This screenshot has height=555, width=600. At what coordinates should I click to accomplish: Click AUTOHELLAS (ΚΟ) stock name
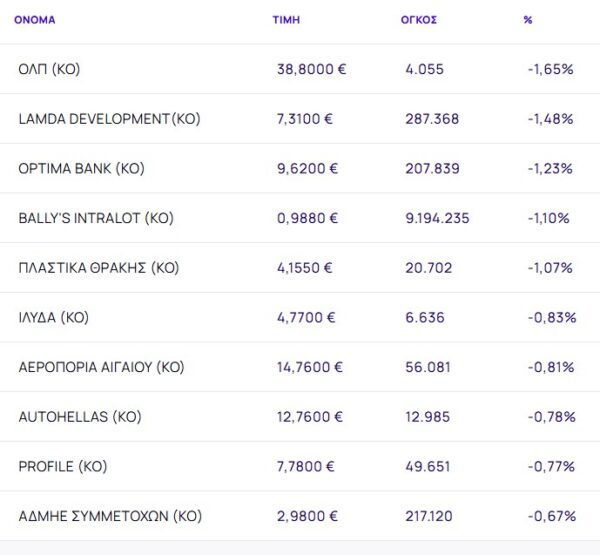click(x=76, y=417)
